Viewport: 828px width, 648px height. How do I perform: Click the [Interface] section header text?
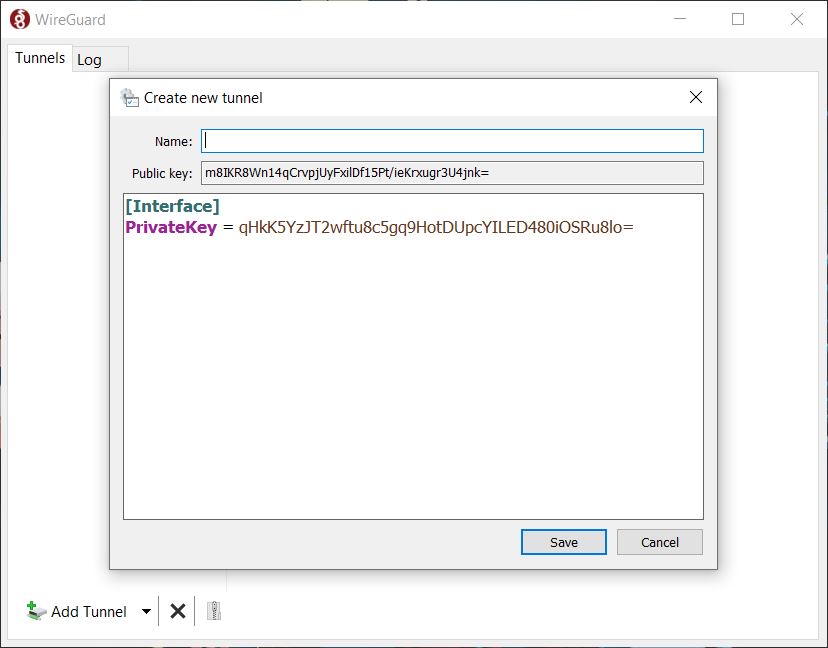172,206
